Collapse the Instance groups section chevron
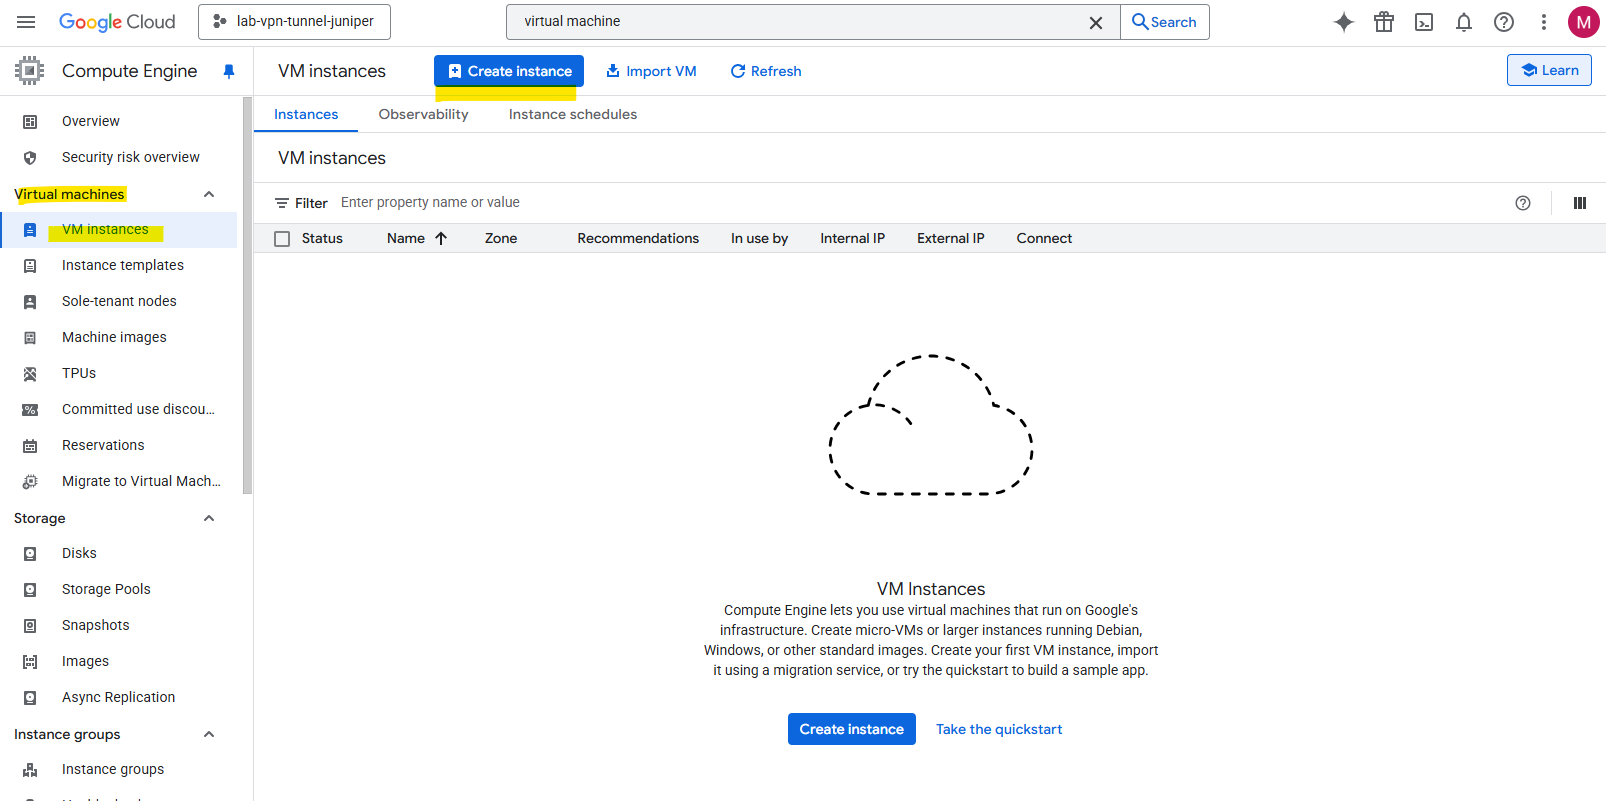Viewport: 1606px width, 801px height. pos(209,734)
